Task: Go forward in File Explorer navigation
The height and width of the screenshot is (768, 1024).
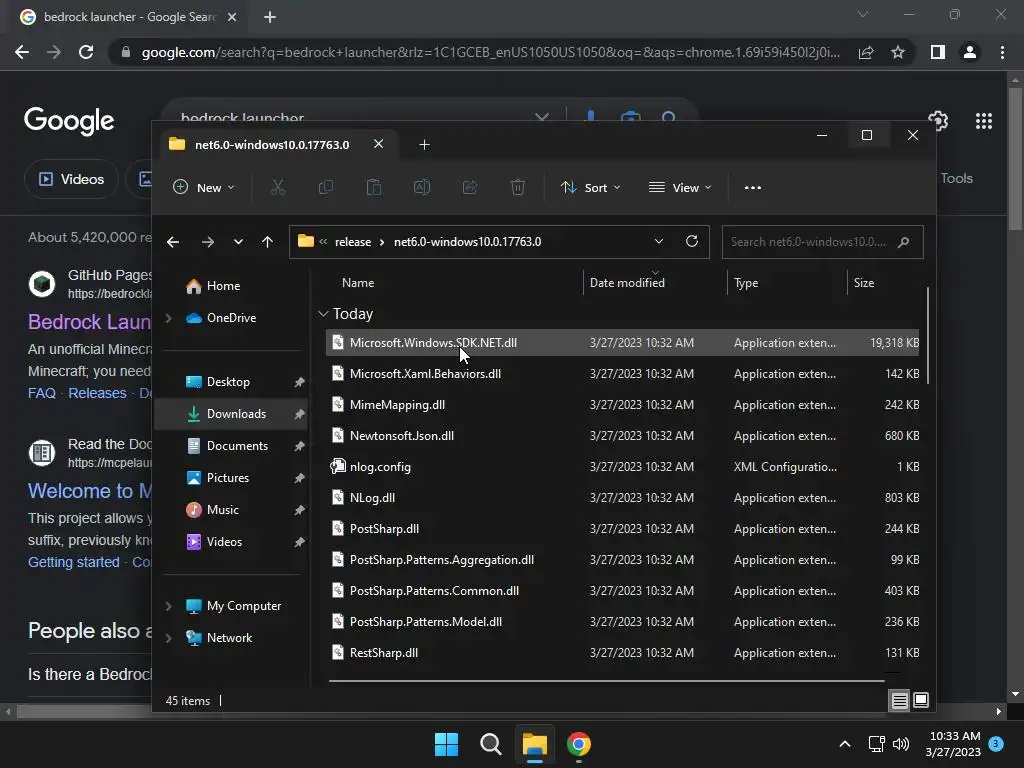Action: pyautogui.click(x=208, y=242)
